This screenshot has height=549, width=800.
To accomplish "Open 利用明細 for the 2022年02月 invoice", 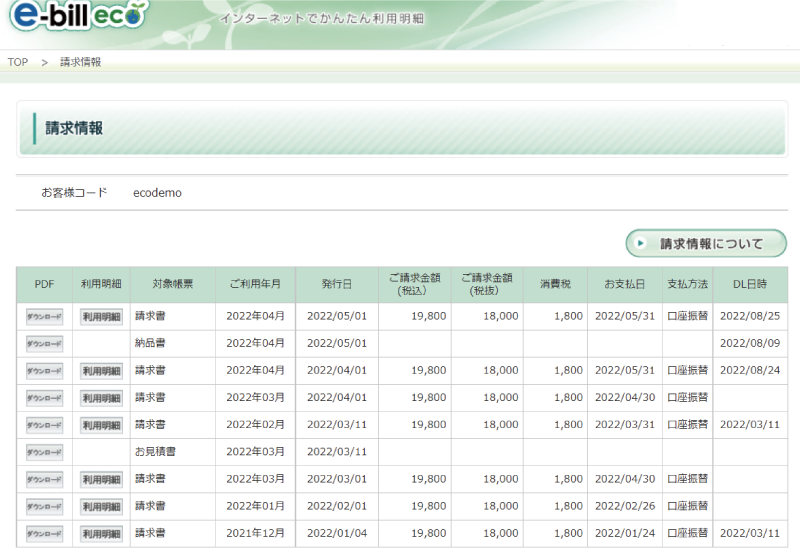I will tap(101, 424).
